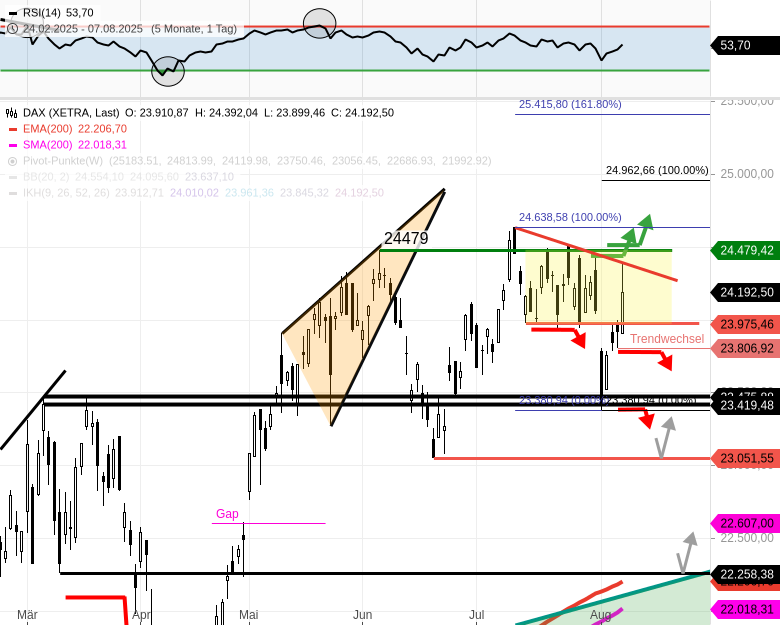Click the Jun label on the time axis
The height and width of the screenshot is (625, 780).
click(363, 615)
